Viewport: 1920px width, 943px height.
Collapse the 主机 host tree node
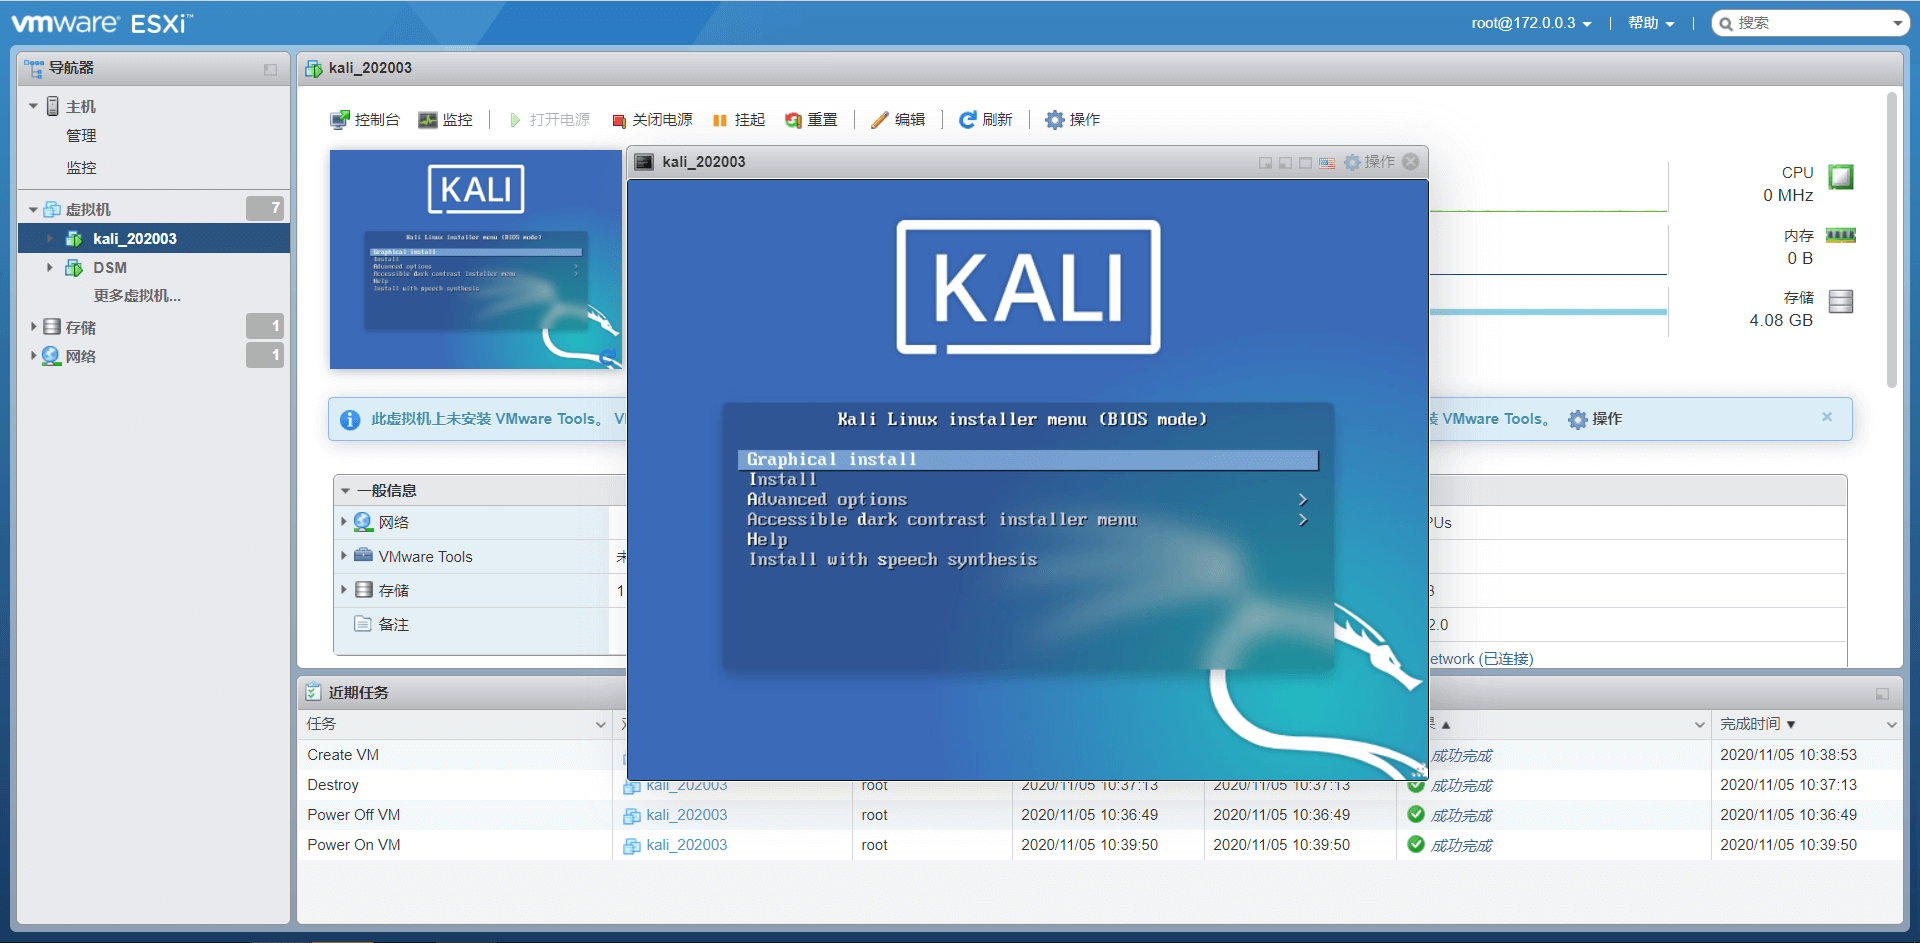33,106
